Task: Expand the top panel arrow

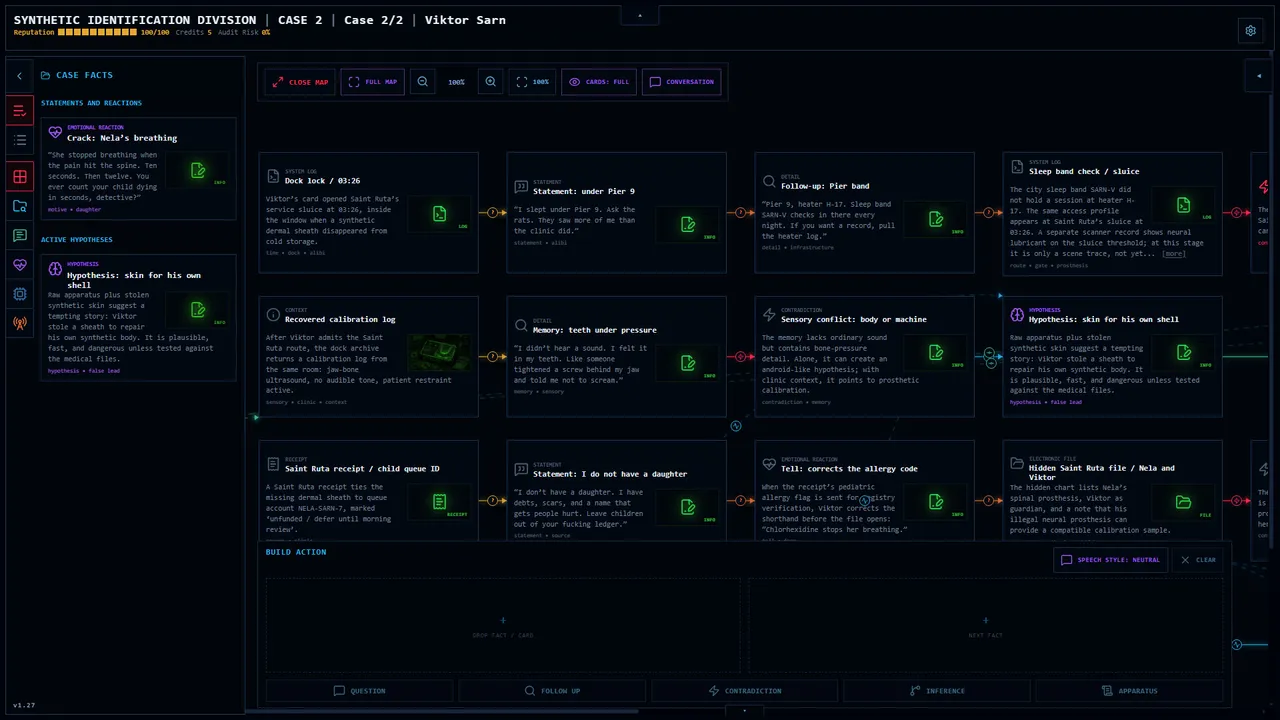Action: (640, 15)
